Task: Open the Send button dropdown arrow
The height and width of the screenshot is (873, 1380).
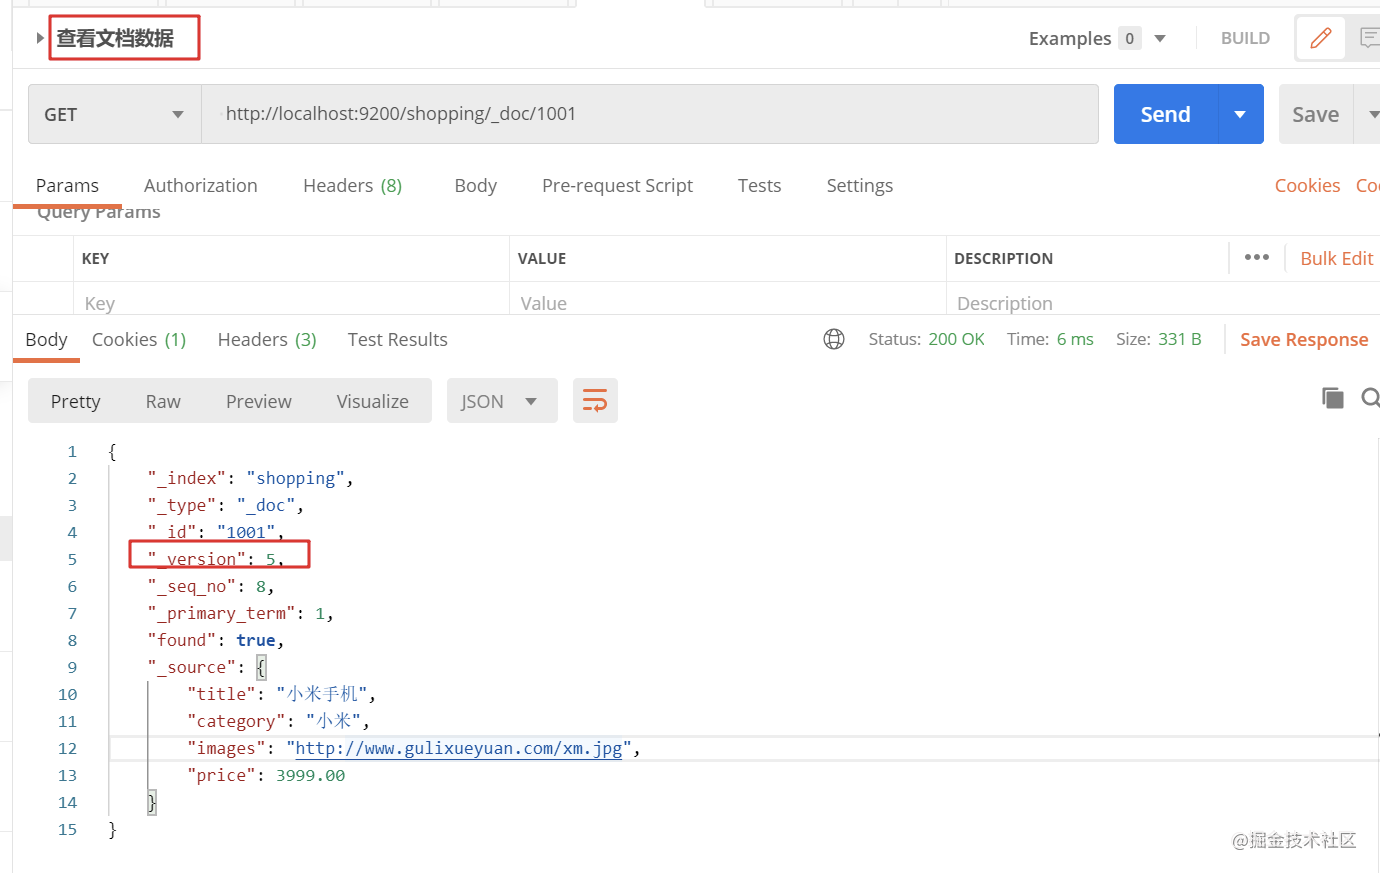Action: click(1240, 114)
